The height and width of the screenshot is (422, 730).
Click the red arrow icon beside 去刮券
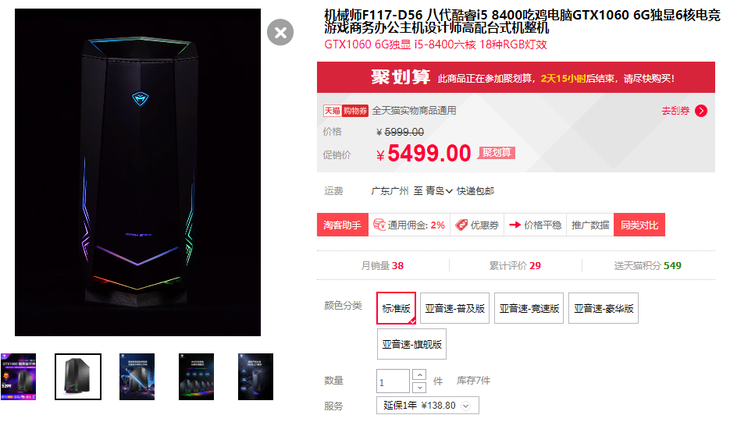tap(701, 111)
